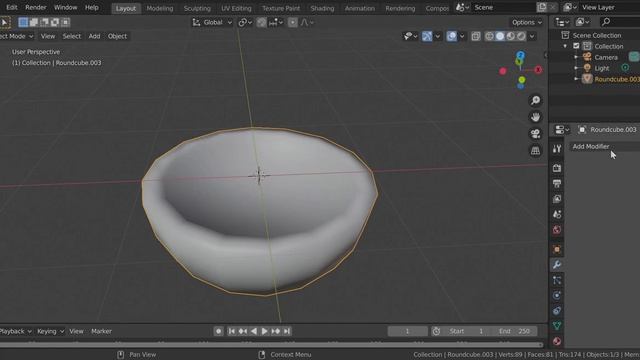
Task: Toggle show gizmo button
Action: pos(427,36)
